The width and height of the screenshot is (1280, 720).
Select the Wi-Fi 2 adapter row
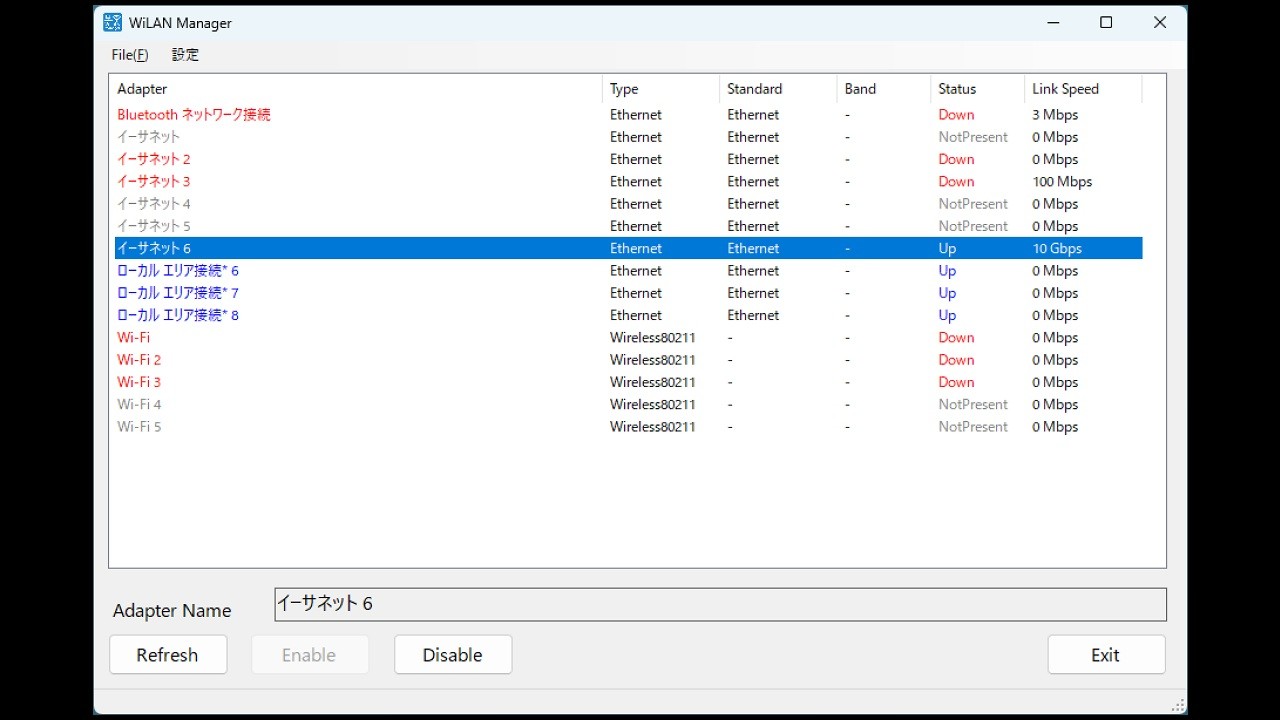point(139,359)
